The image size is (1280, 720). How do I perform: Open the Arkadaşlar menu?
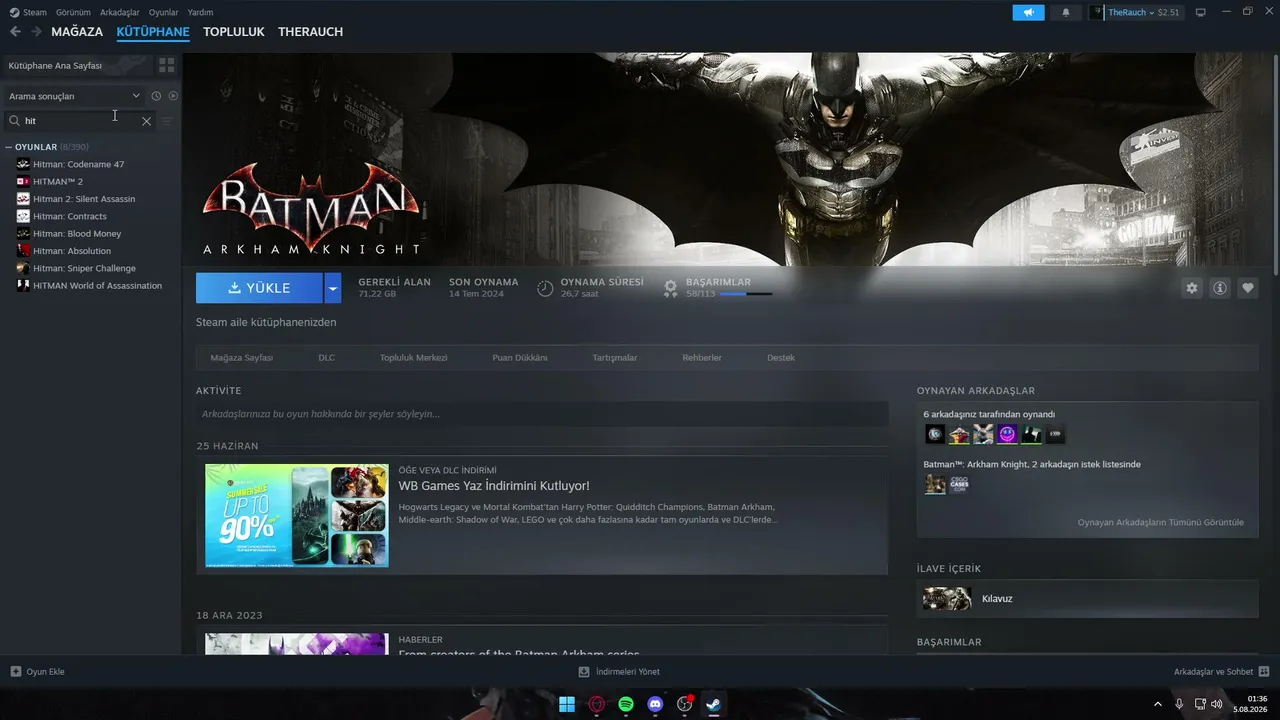[x=120, y=12]
